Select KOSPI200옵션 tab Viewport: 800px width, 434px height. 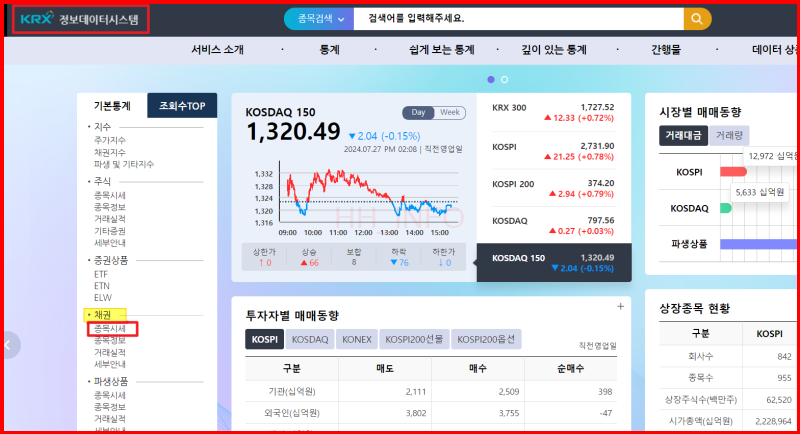click(x=486, y=340)
